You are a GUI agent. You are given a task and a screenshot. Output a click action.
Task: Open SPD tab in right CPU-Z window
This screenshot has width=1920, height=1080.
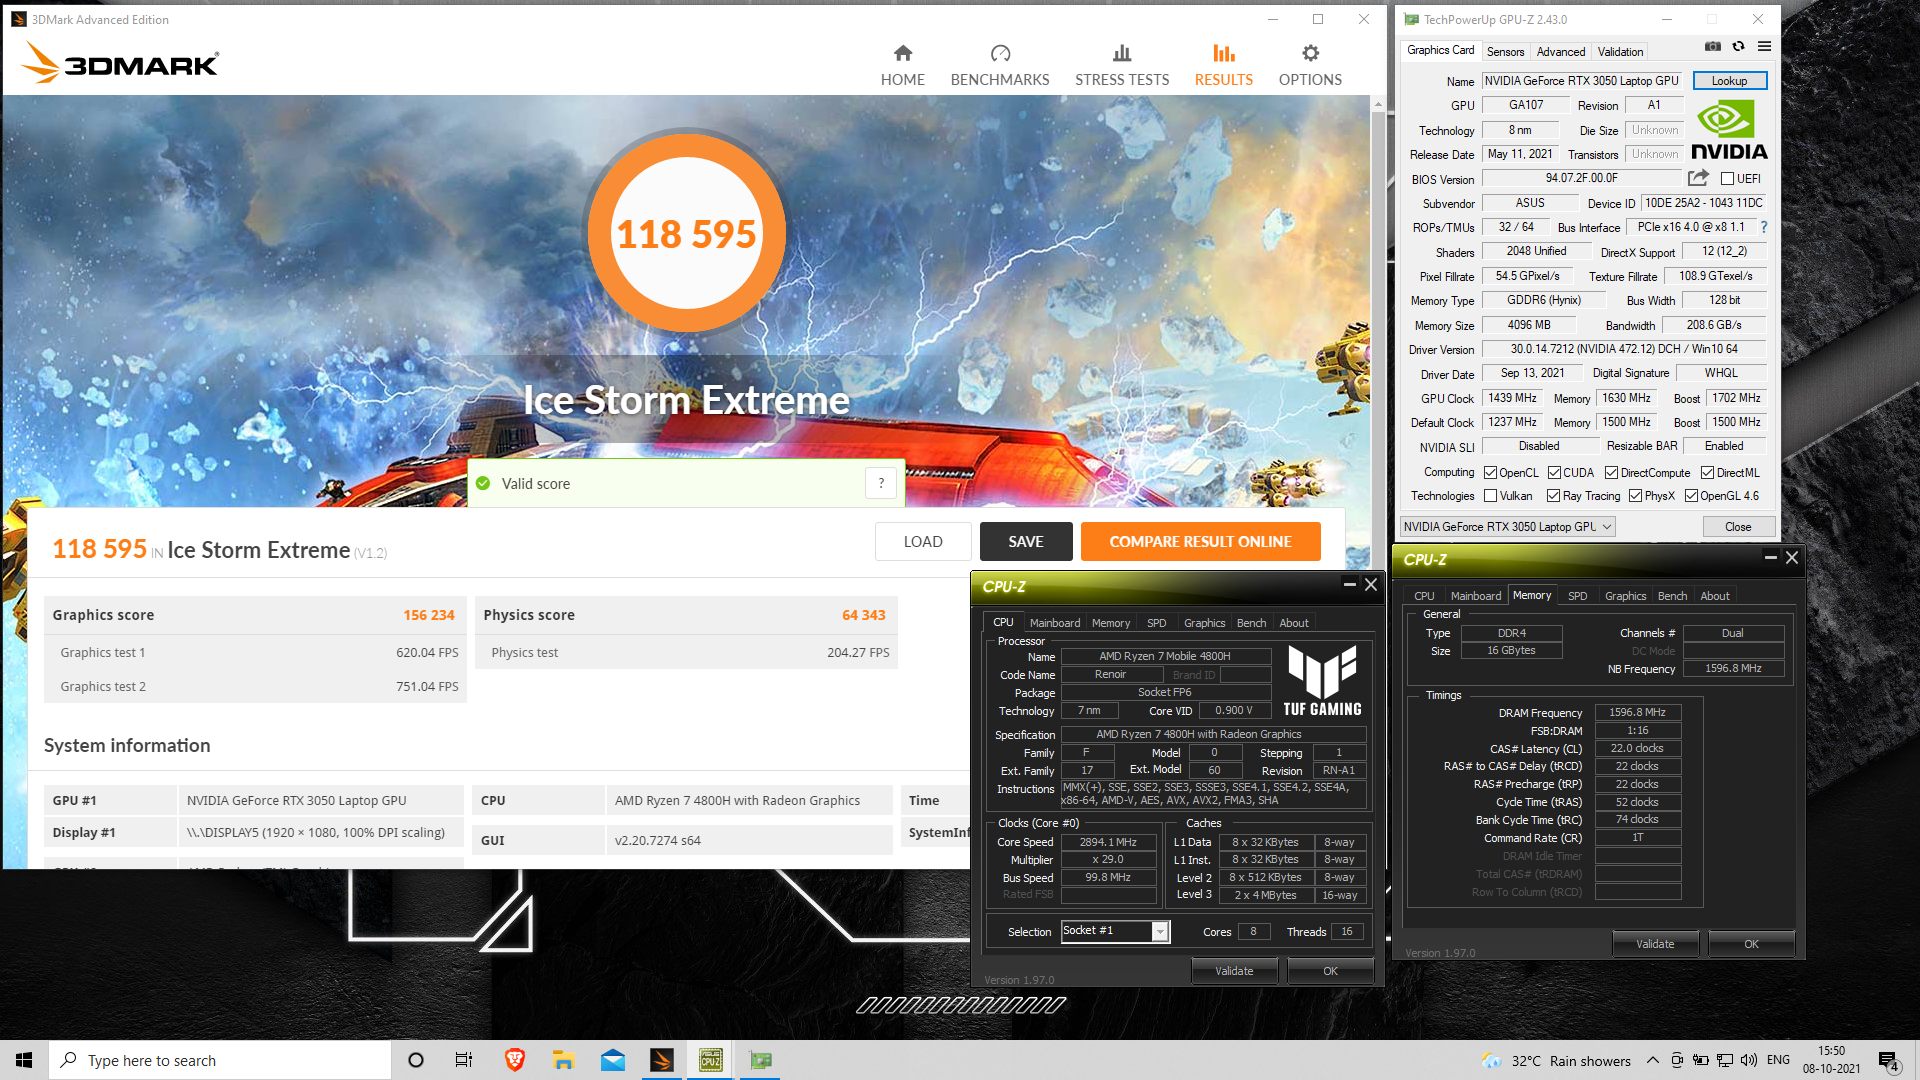click(1577, 595)
